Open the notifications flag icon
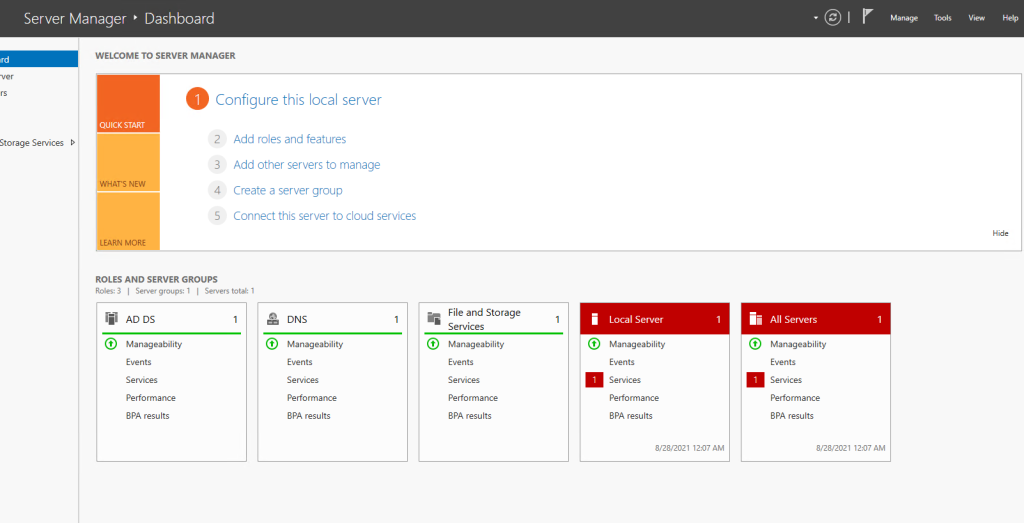Image resolution: width=1024 pixels, height=523 pixels. 867,17
